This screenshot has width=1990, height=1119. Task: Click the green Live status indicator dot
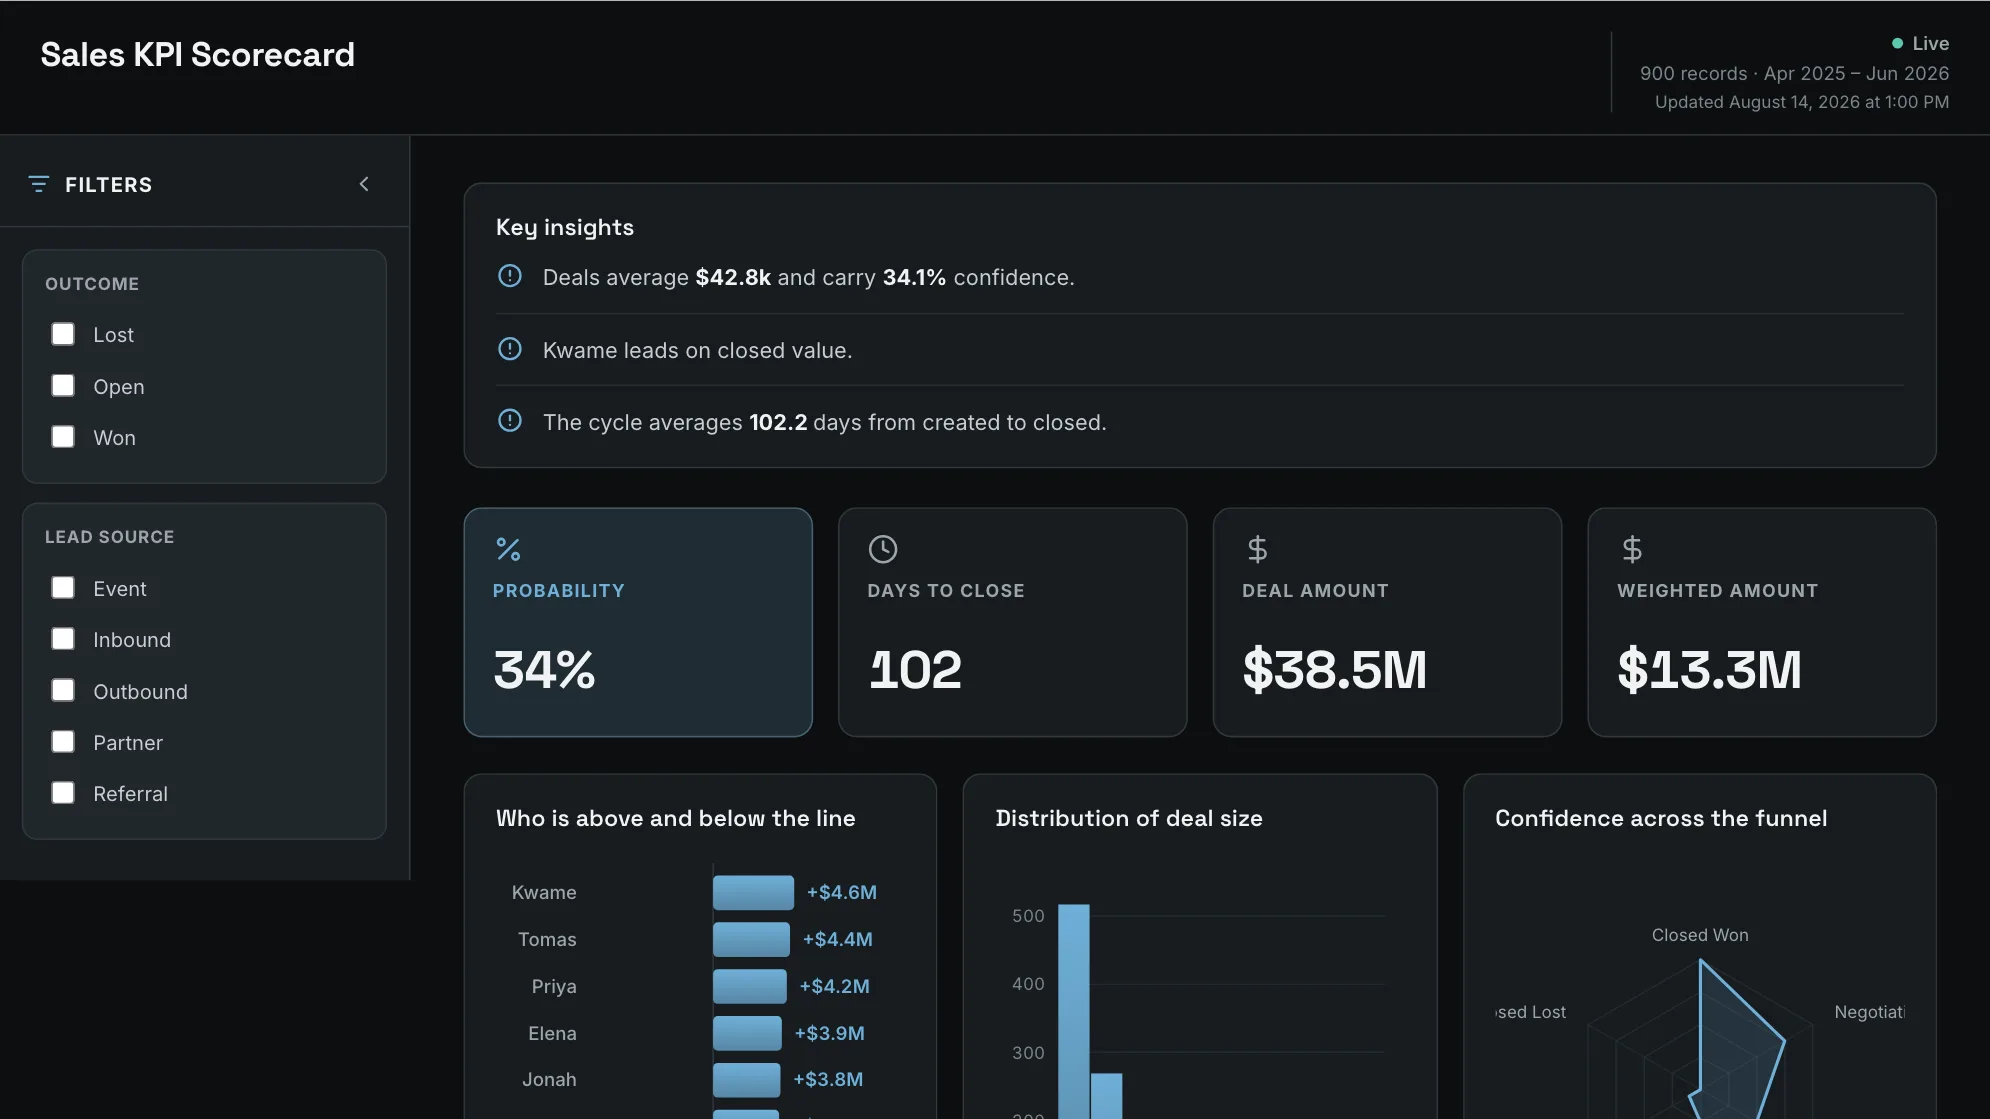tap(1897, 43)
